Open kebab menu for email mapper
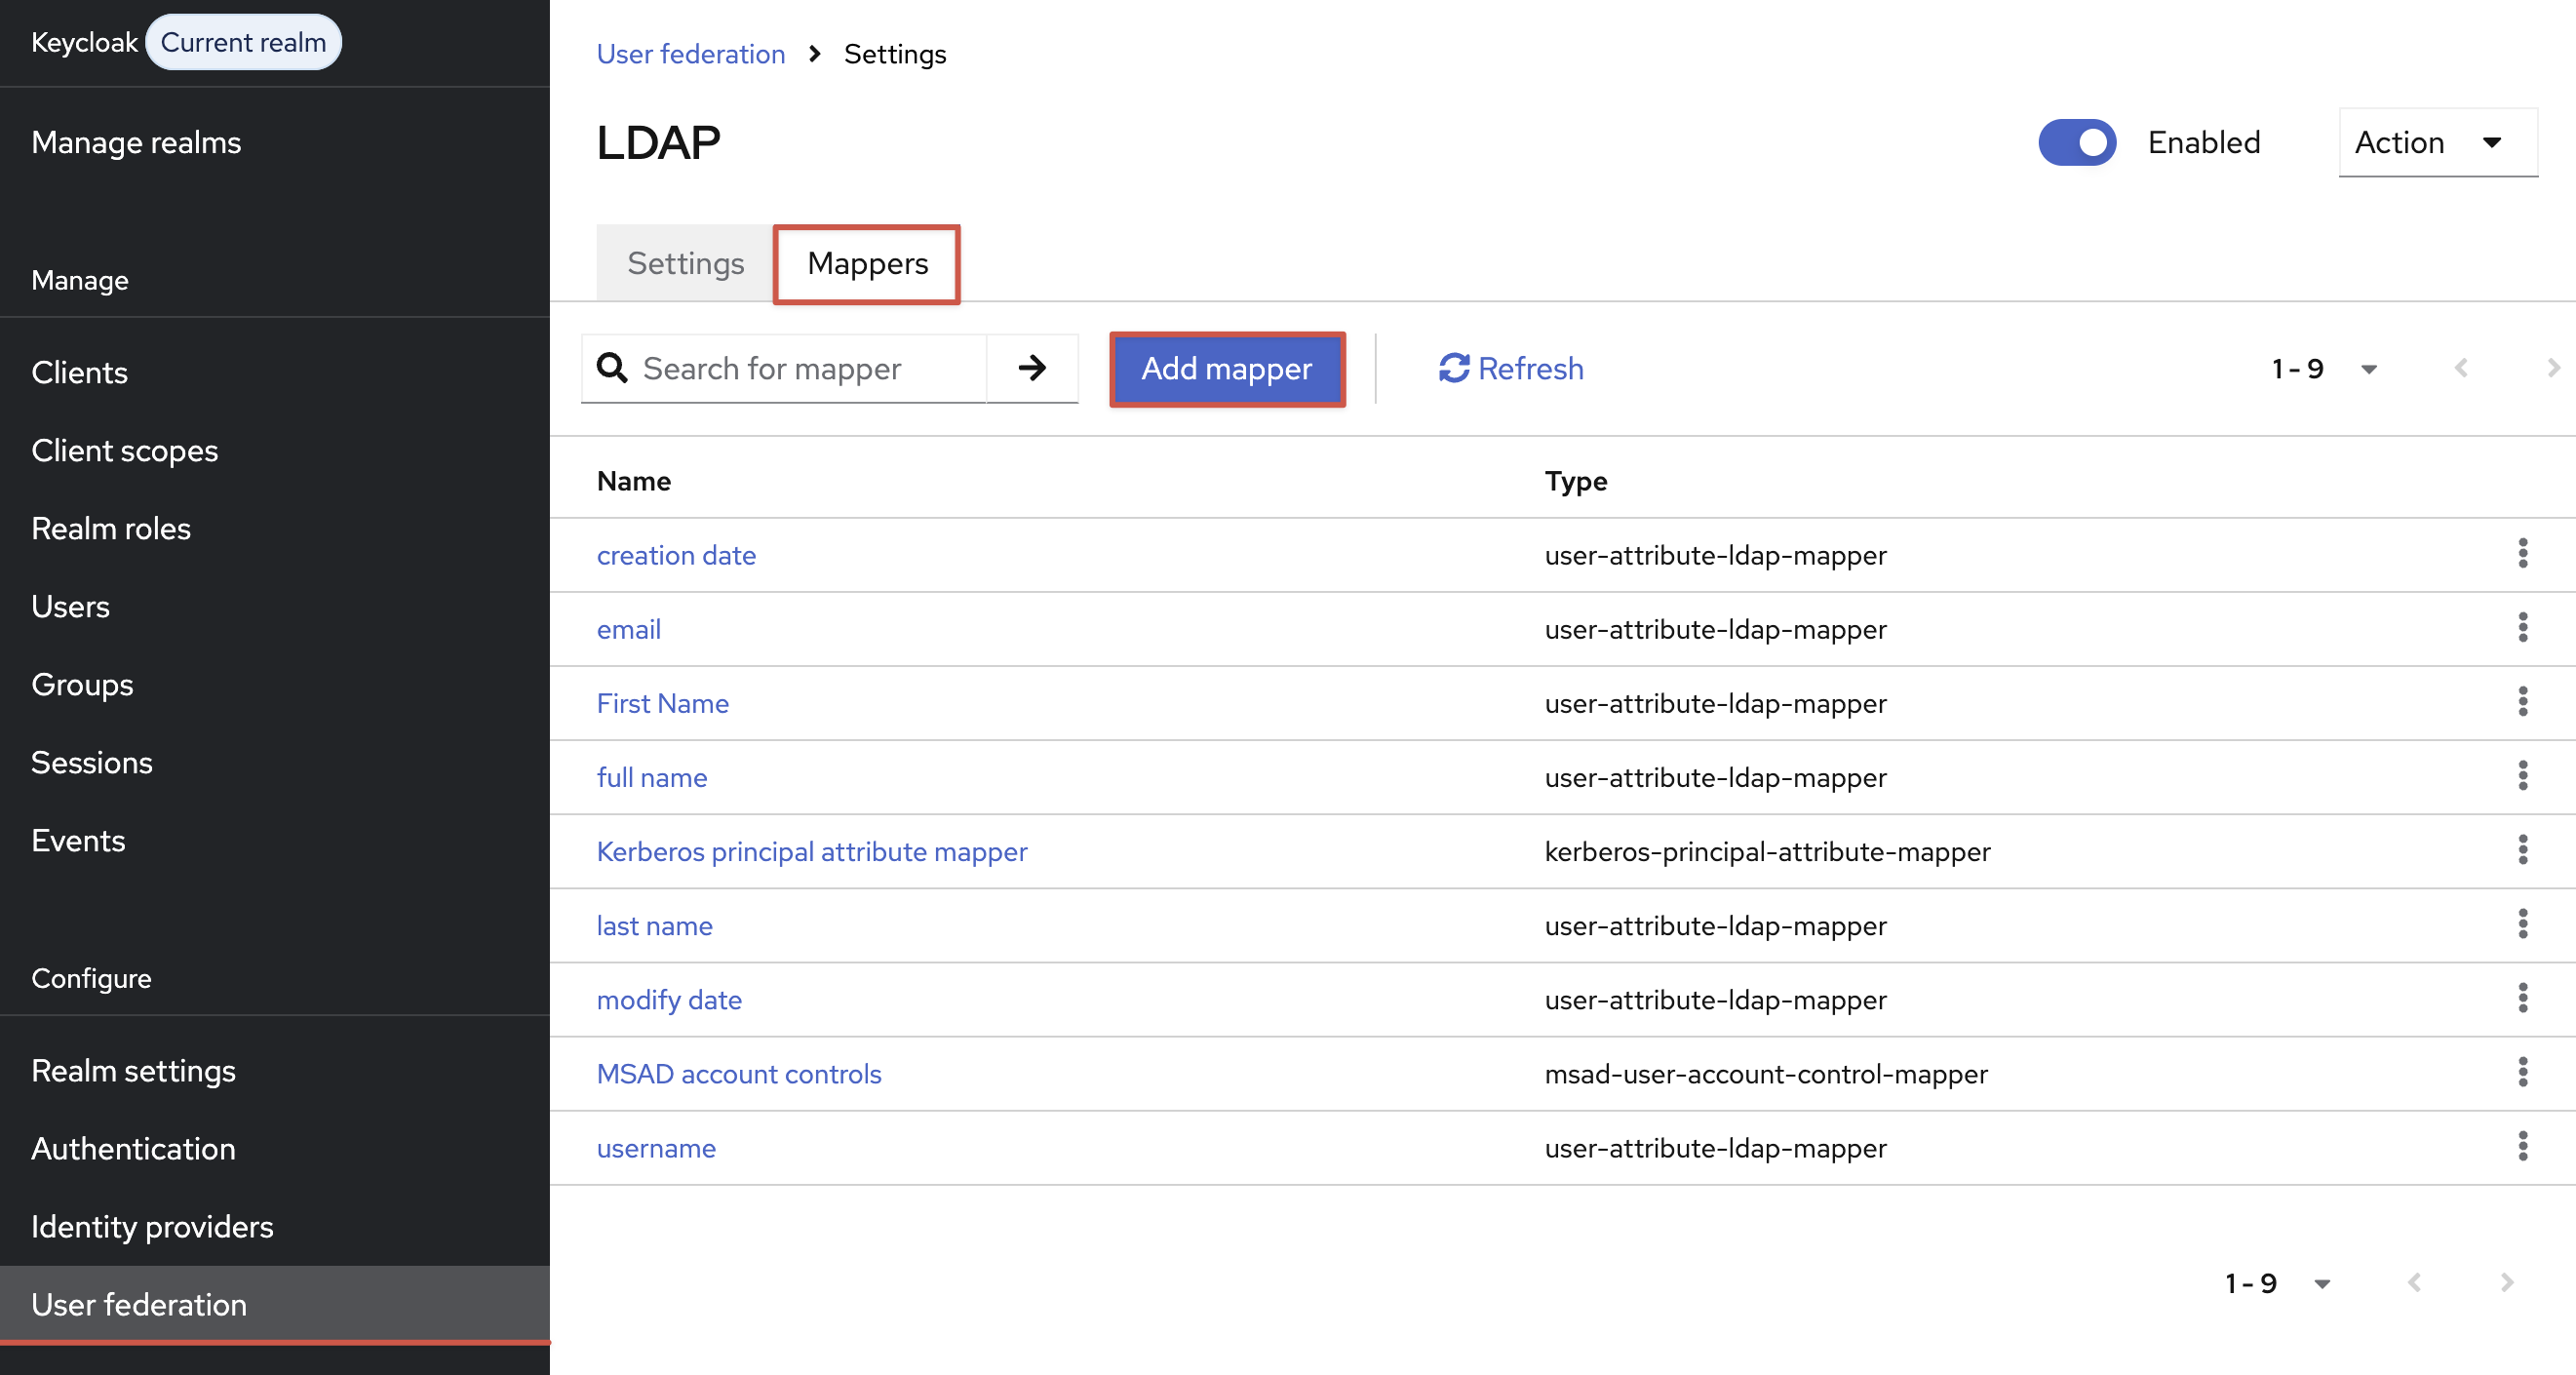 [x=2522, y=628]
